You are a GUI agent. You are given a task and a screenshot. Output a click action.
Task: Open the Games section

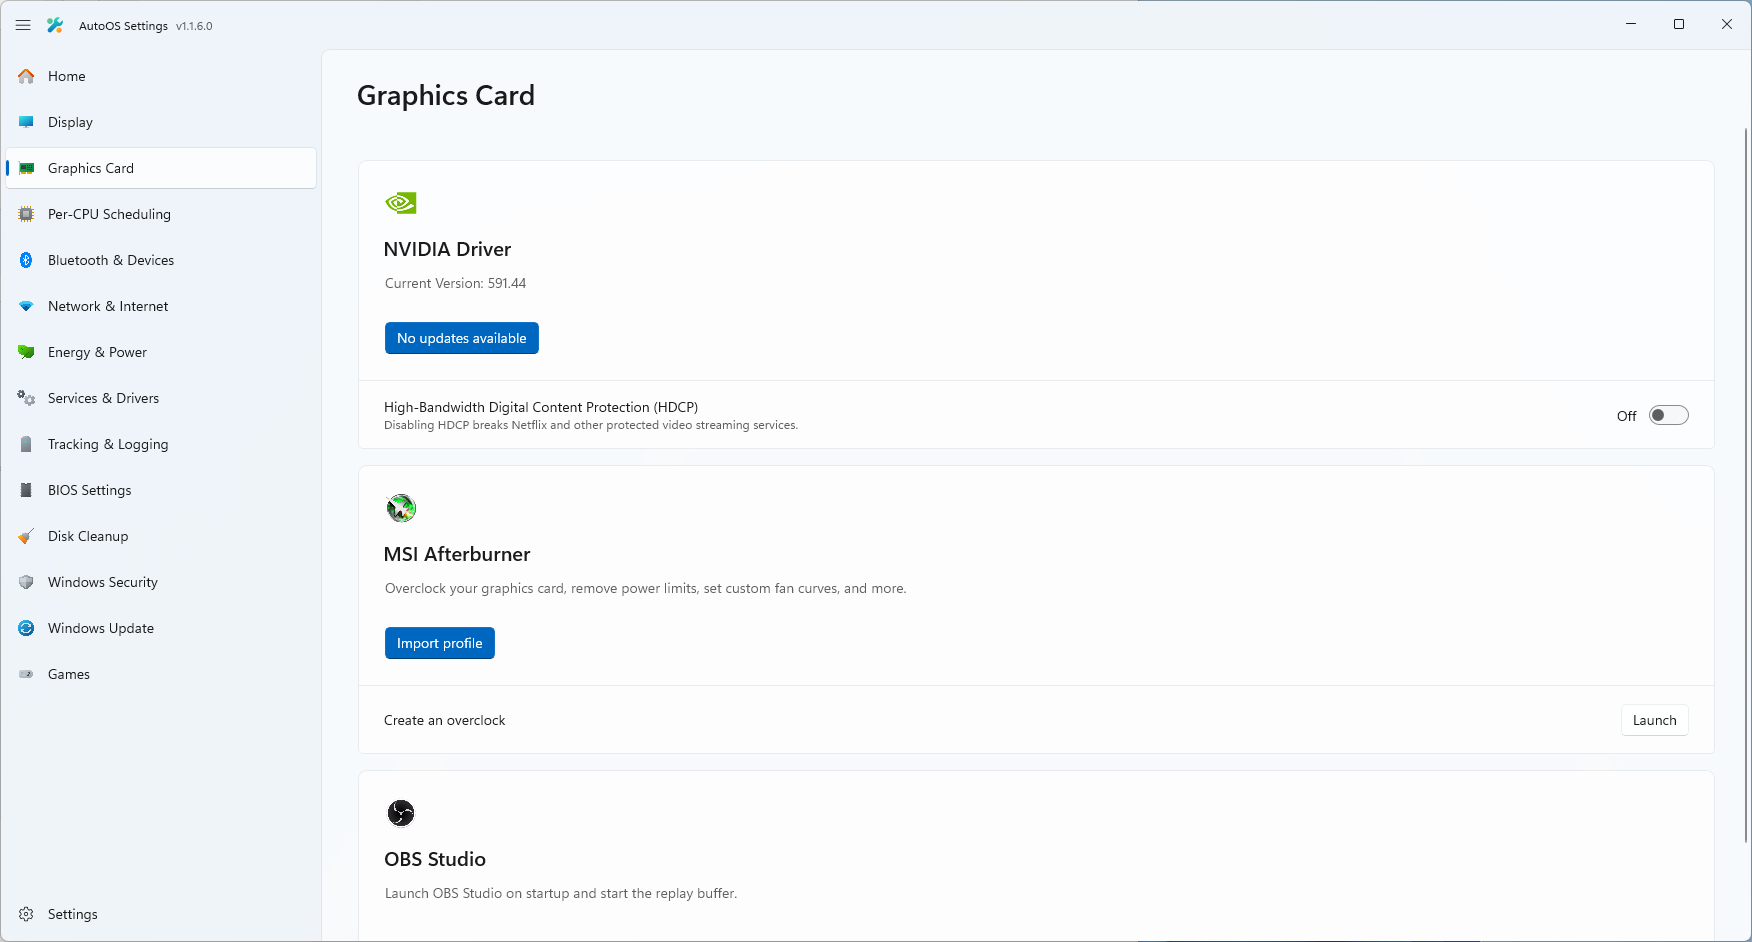point(161,674)
